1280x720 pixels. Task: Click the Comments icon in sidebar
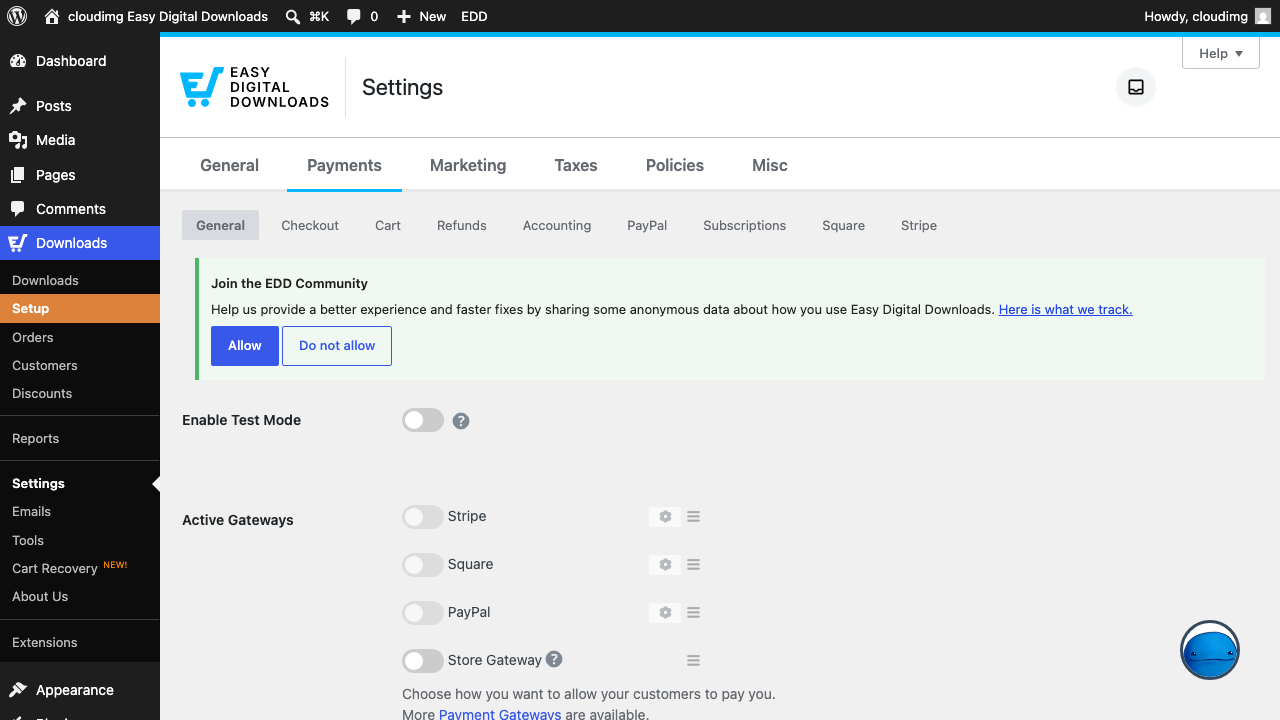coord(18,209)
